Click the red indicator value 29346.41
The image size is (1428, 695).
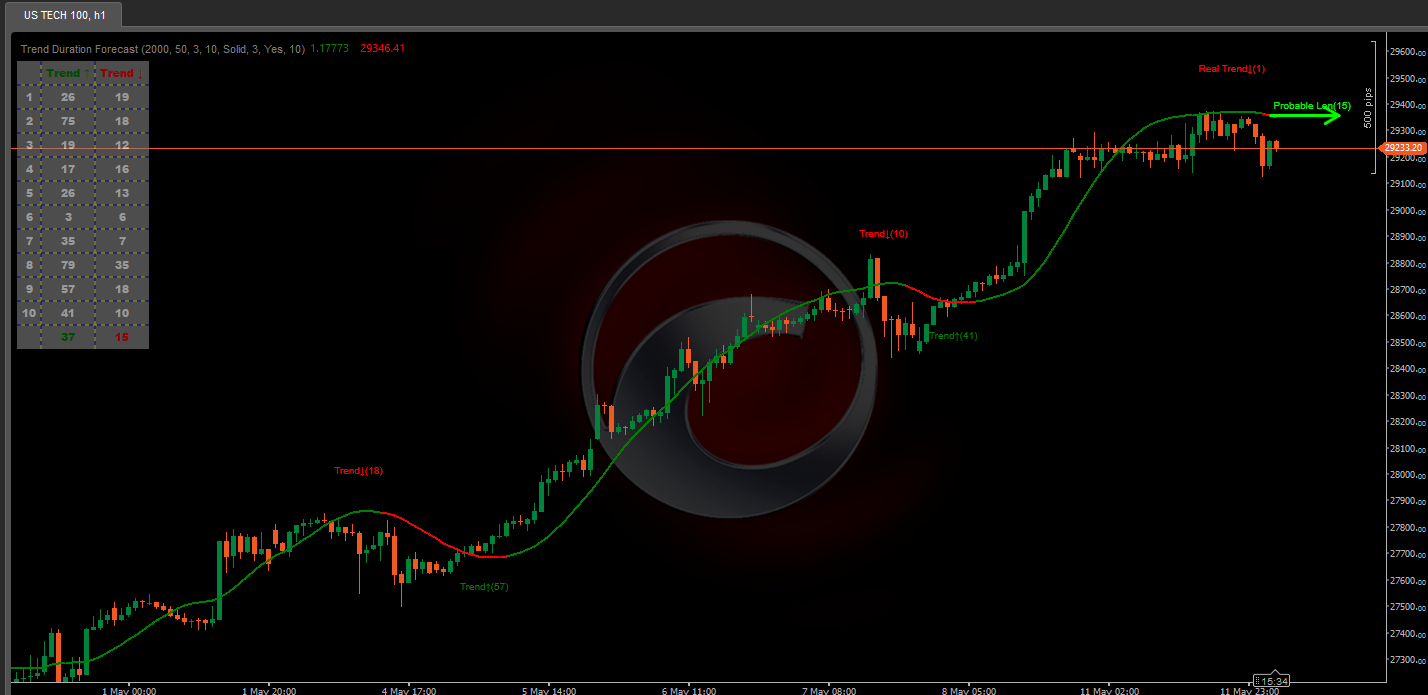coord(382,48)
